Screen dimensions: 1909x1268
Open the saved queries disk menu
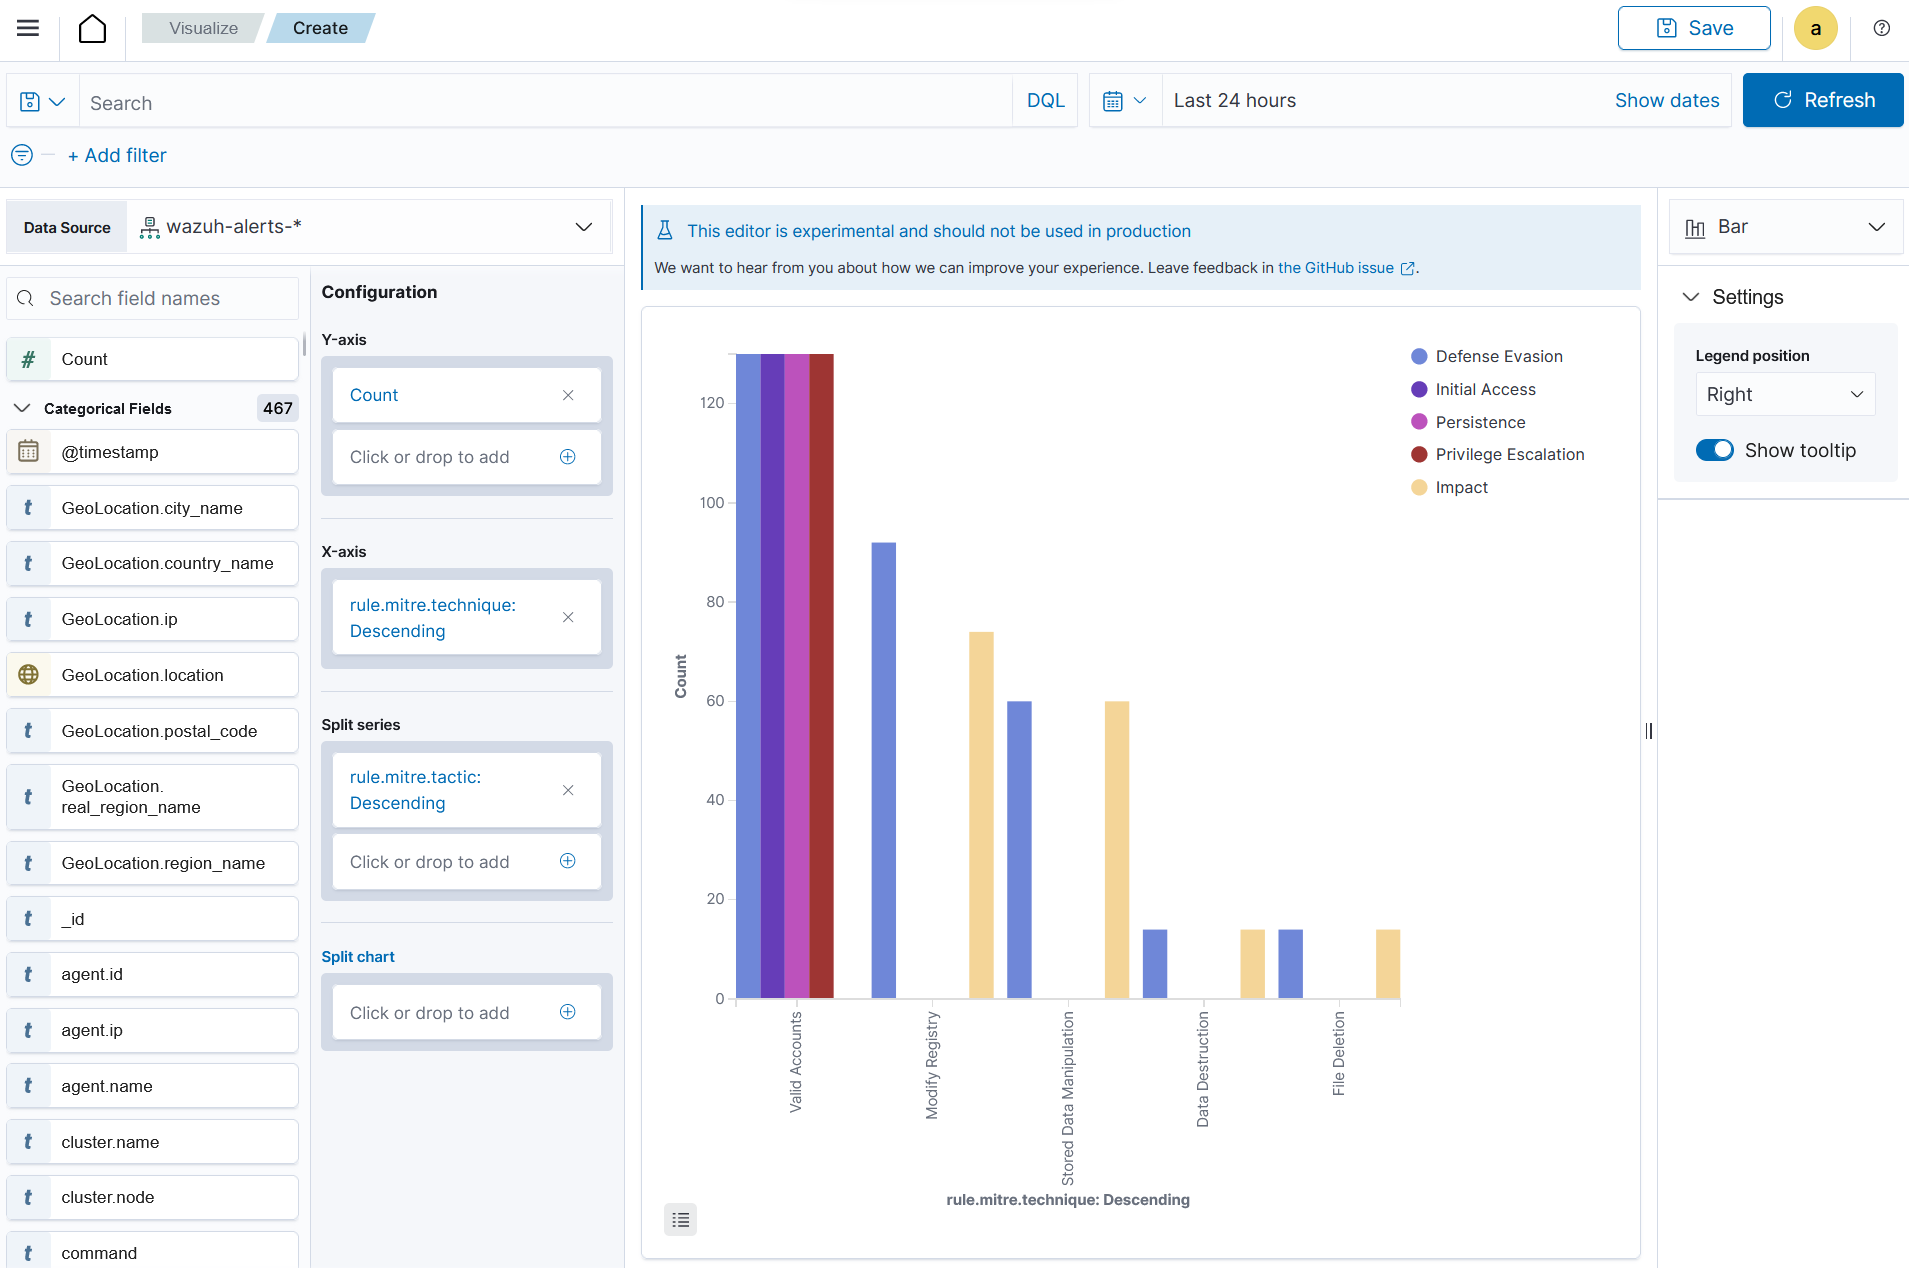click(x=42, y=101)
